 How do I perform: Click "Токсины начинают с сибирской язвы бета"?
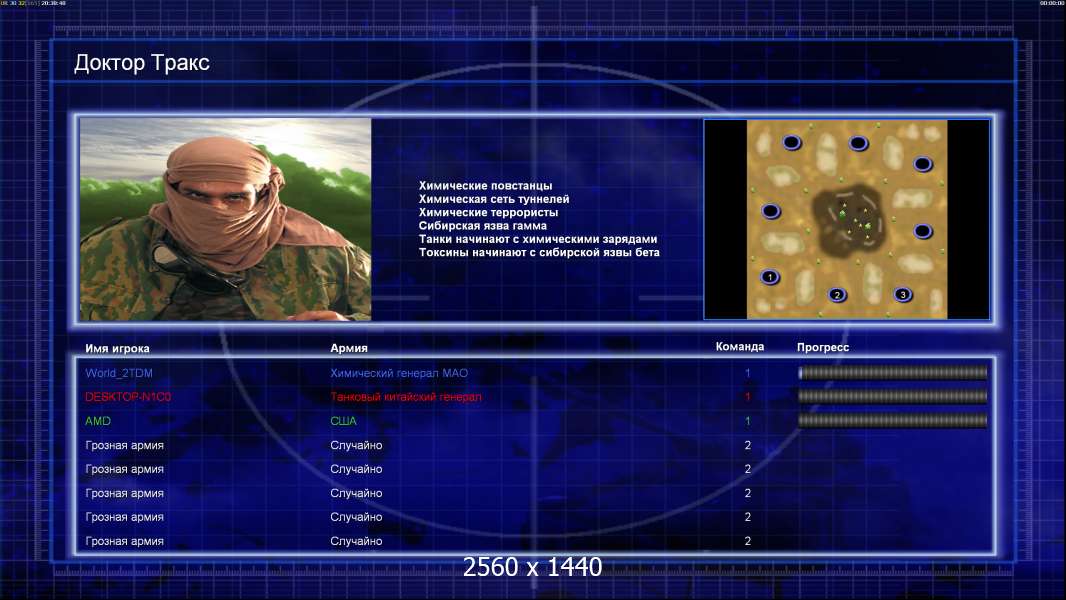click(x=539, y=252)
